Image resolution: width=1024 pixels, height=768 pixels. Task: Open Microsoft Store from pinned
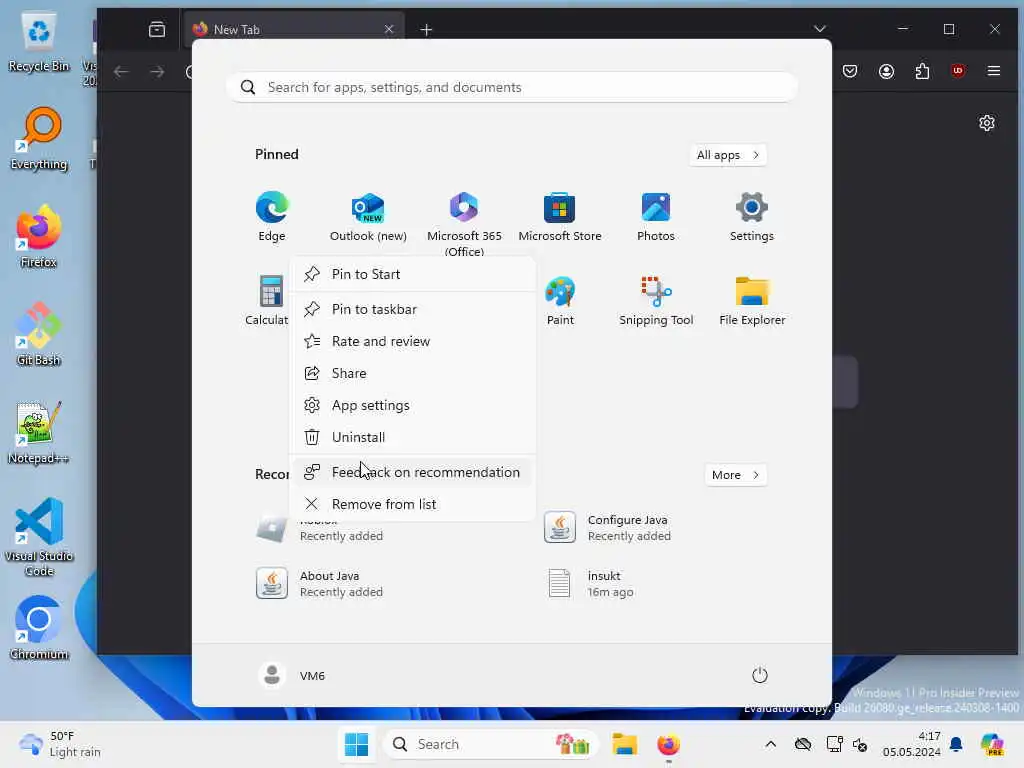coord(560,216)
